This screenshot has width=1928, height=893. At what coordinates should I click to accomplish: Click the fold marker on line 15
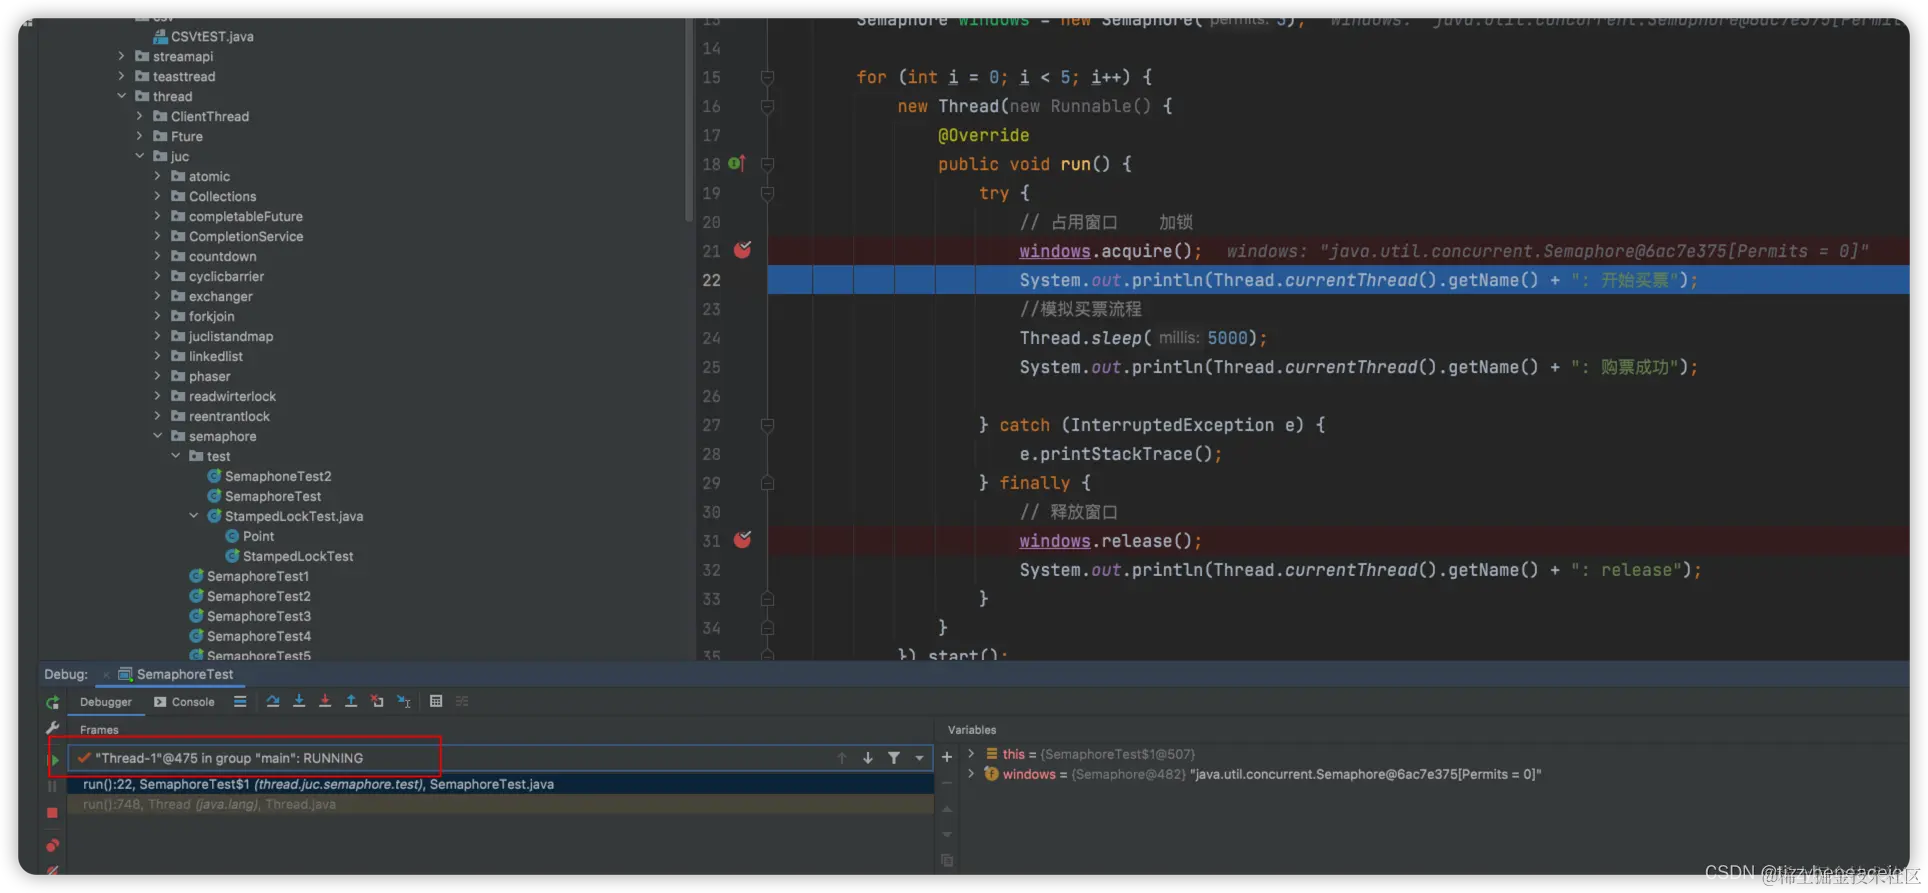(x=767, y=77)
